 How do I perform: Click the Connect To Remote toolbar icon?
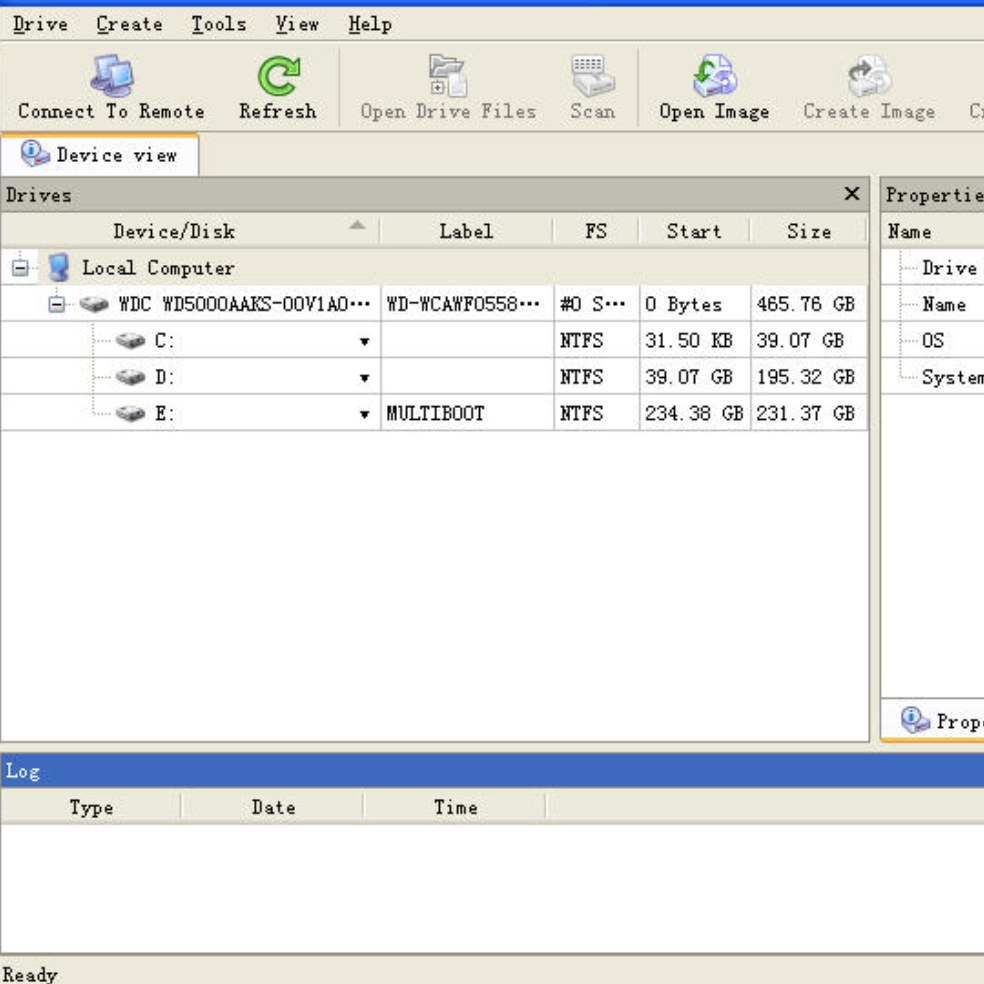(111, 76)
